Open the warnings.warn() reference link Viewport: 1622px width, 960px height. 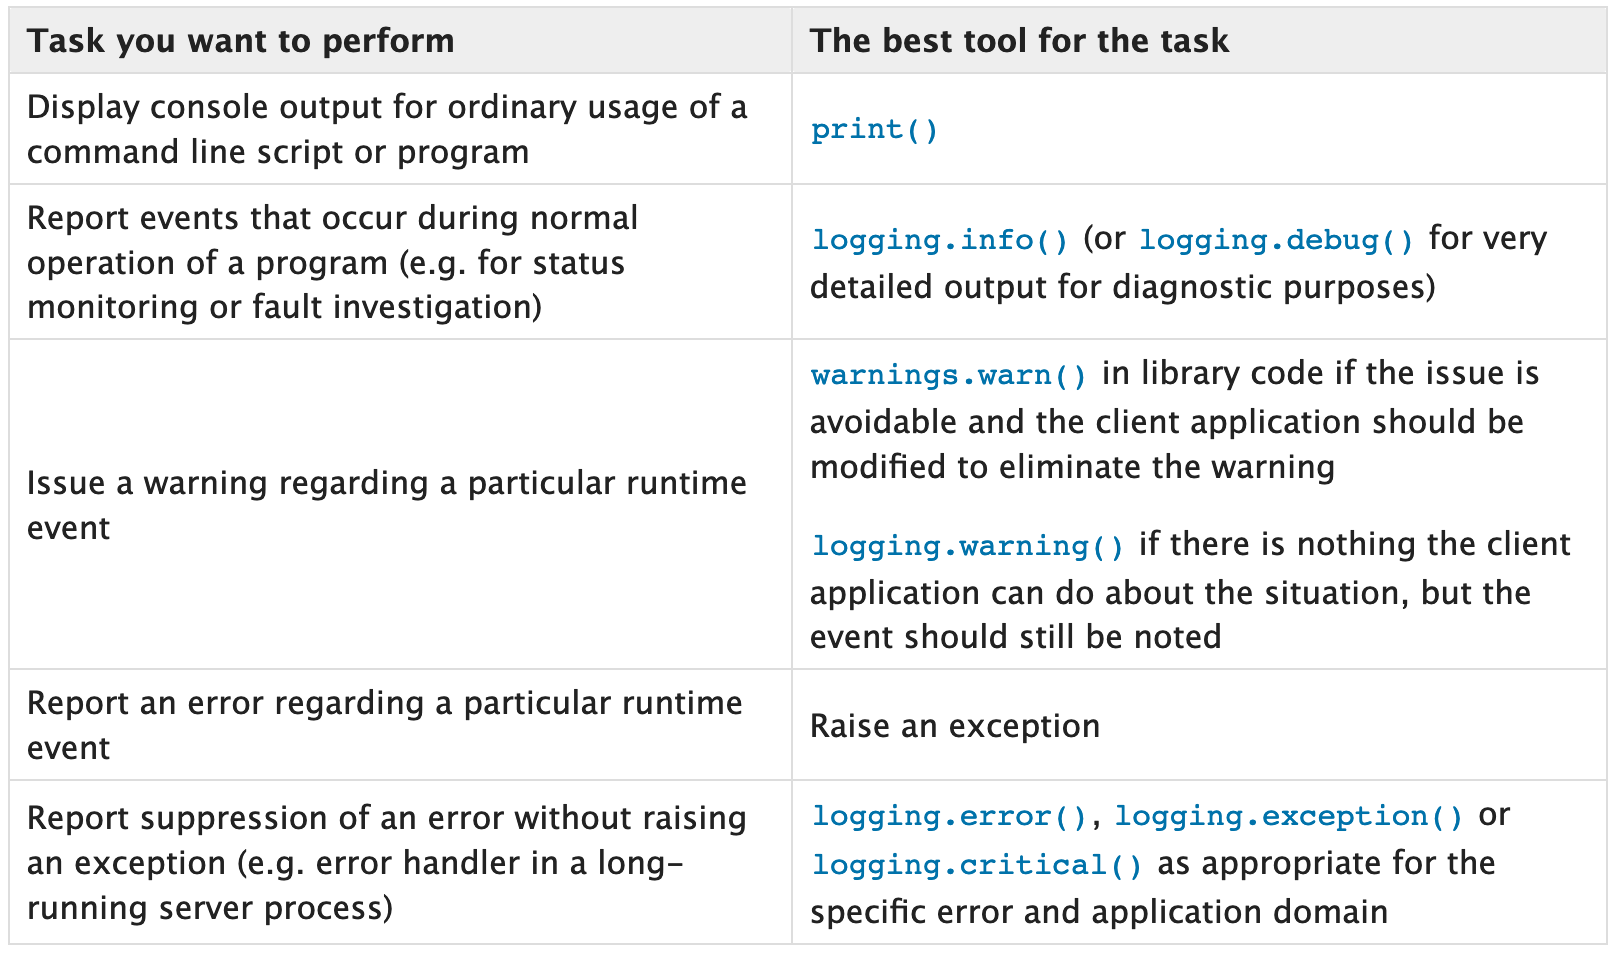point(948,375)
